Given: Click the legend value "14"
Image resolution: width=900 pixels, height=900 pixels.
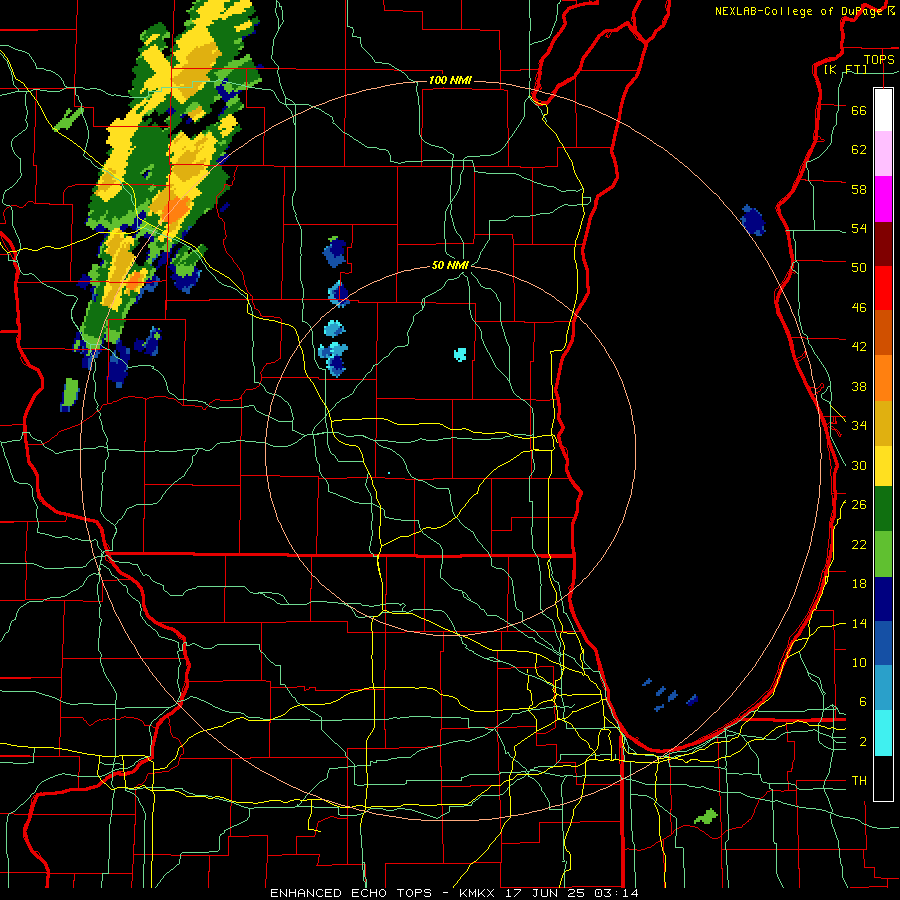Looking at the screenshot, I should (859, 623).
